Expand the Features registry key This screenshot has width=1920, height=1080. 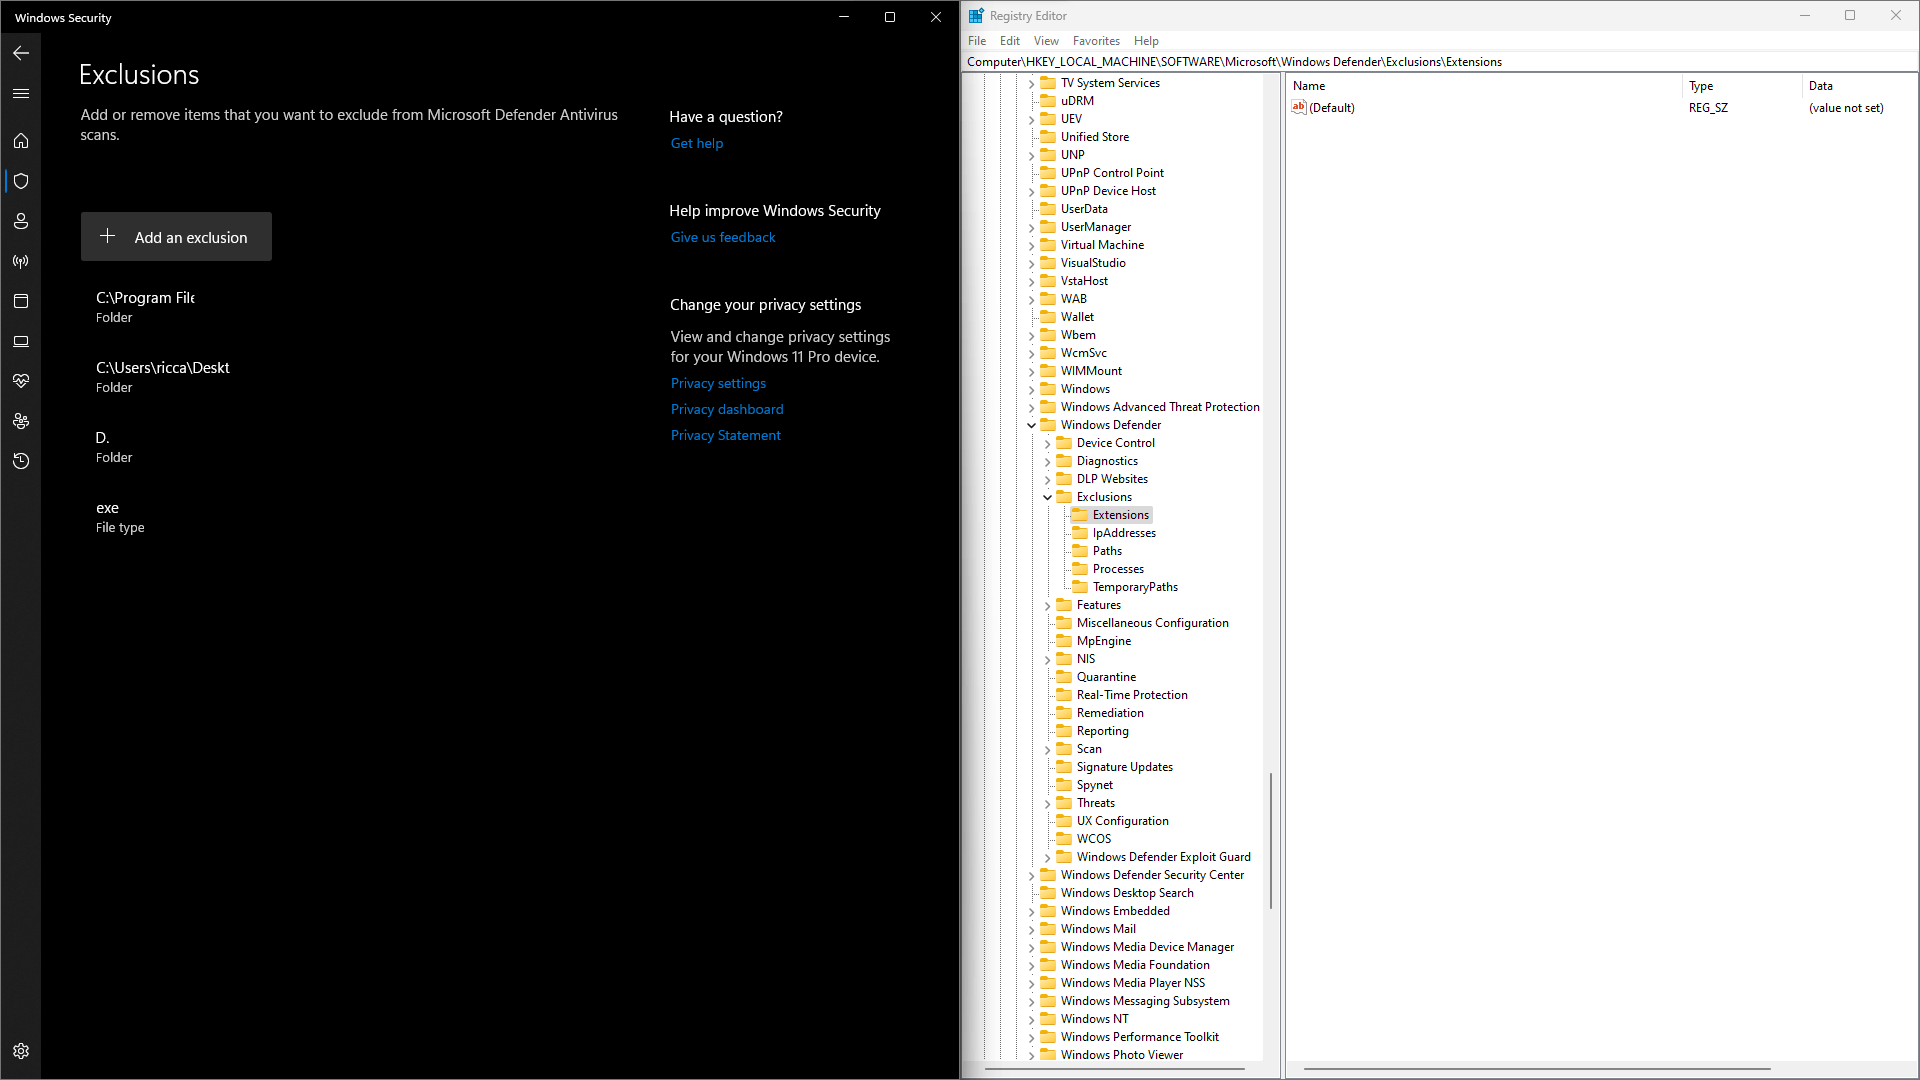pyautogui.click(x=1047, y=605)
